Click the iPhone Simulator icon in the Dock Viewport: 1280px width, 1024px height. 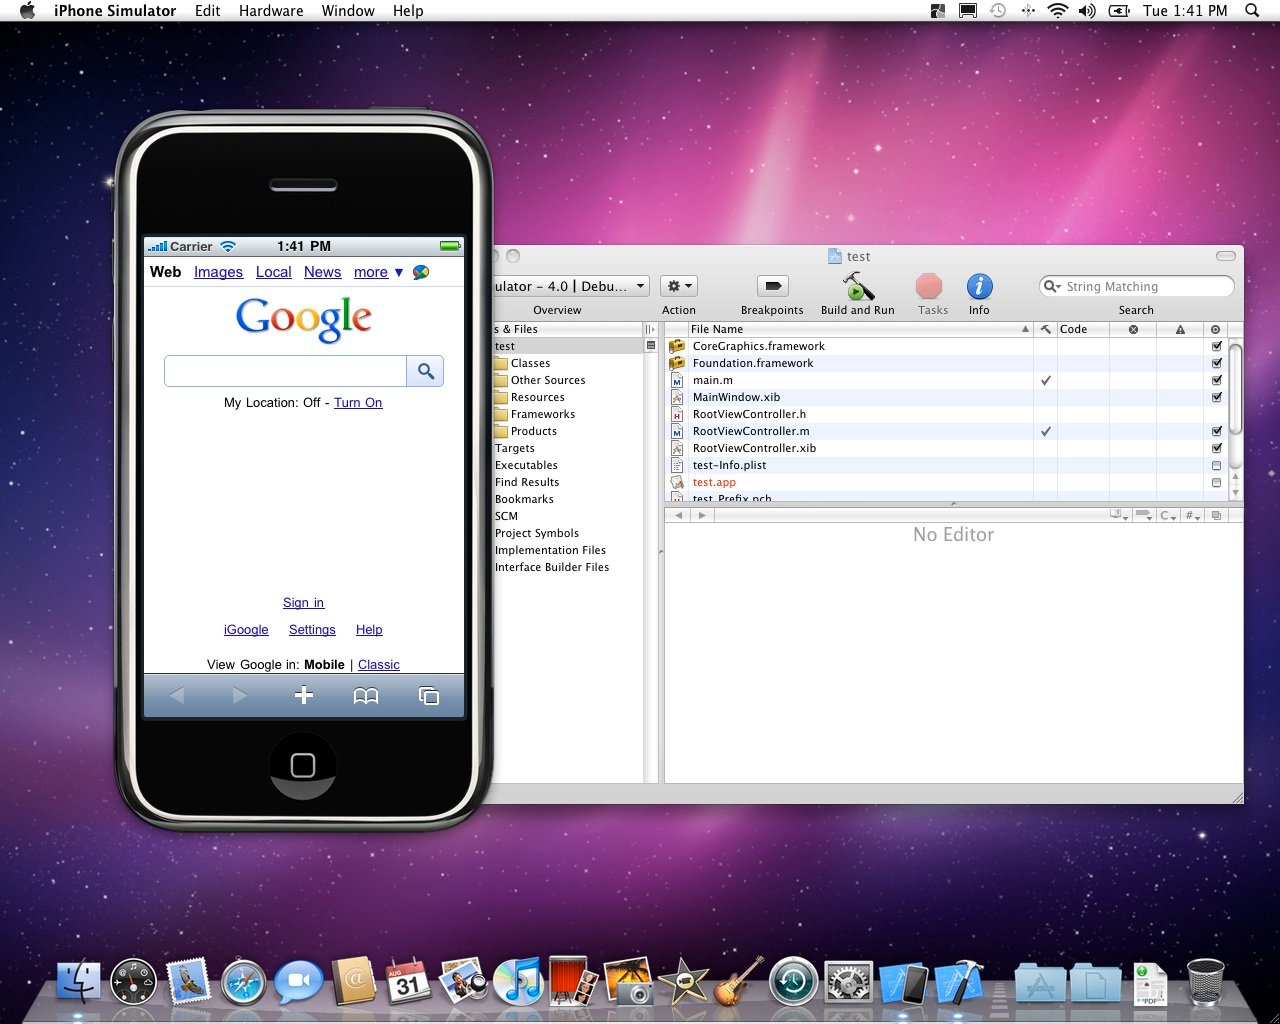[x=903, y=982]
